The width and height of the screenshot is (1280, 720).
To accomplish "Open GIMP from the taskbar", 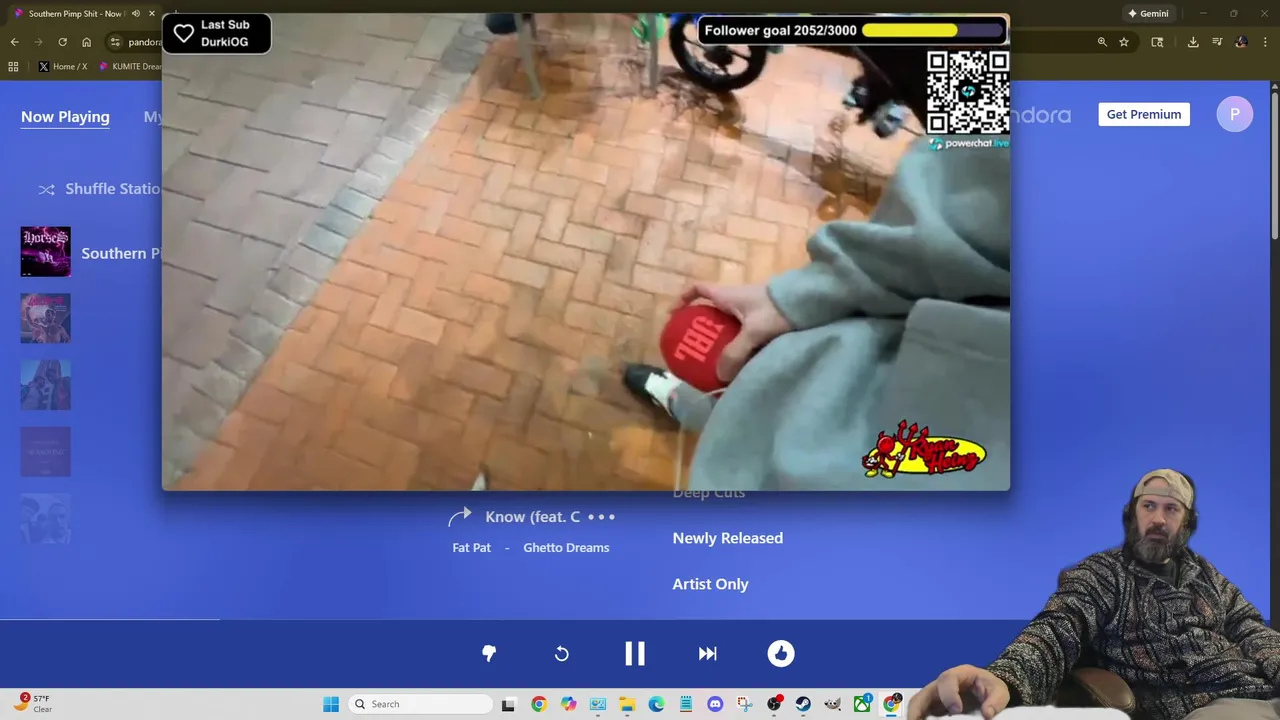I will [x=833, y=704].
